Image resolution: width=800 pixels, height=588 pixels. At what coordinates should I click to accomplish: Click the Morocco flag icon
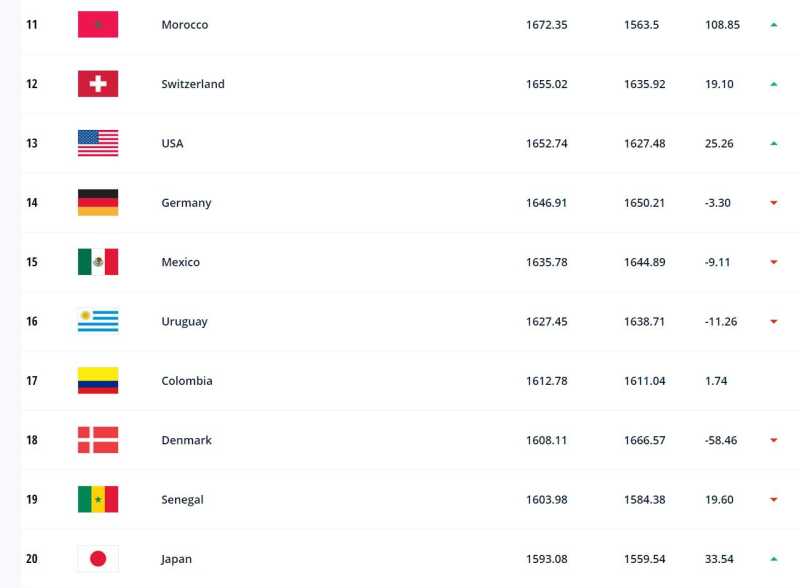pyautogui.click(x=98, y=24)
